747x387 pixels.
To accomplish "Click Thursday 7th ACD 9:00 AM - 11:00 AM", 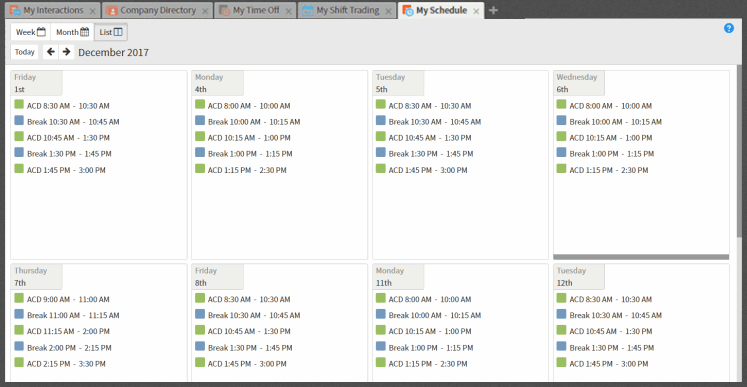I will click(x=68, y=299).
